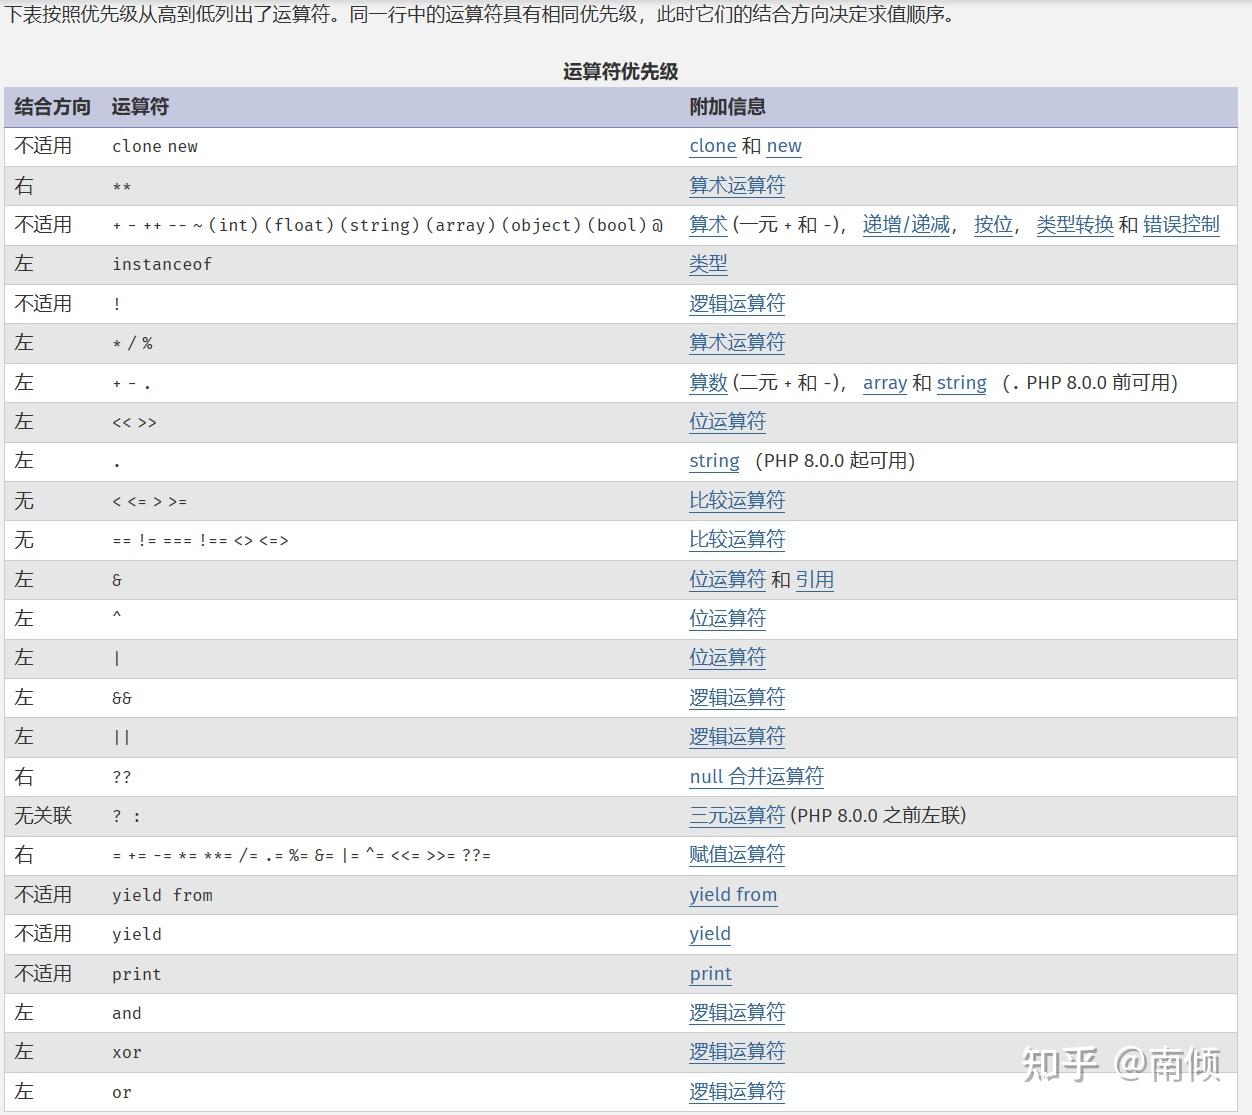
Task: Click the '== != === !== <> <=>' cell
Action: 200,541
